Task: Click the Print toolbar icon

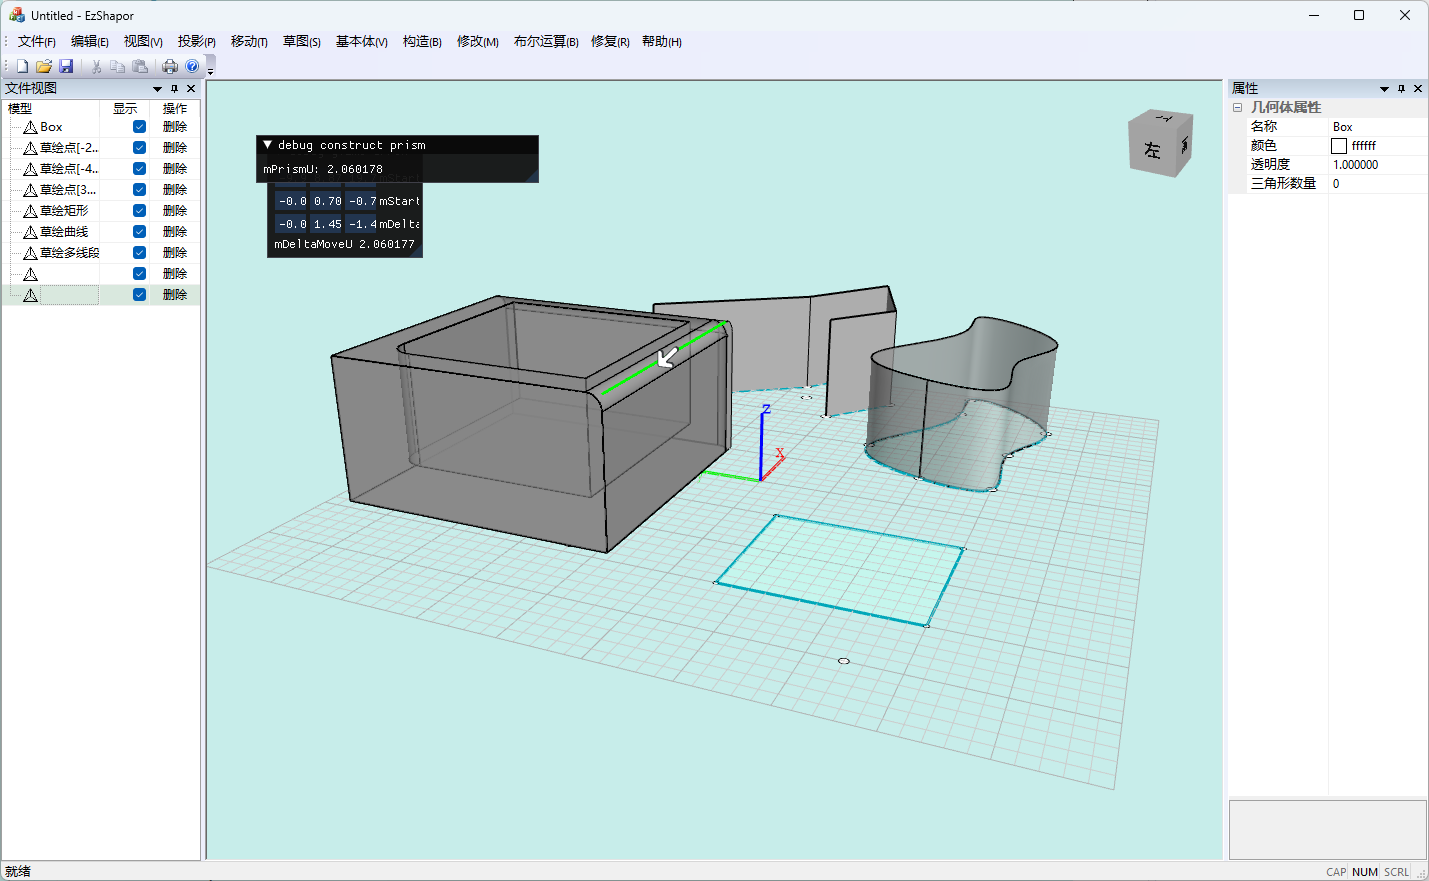Action: pyautogui.click(x=170, y=66)
